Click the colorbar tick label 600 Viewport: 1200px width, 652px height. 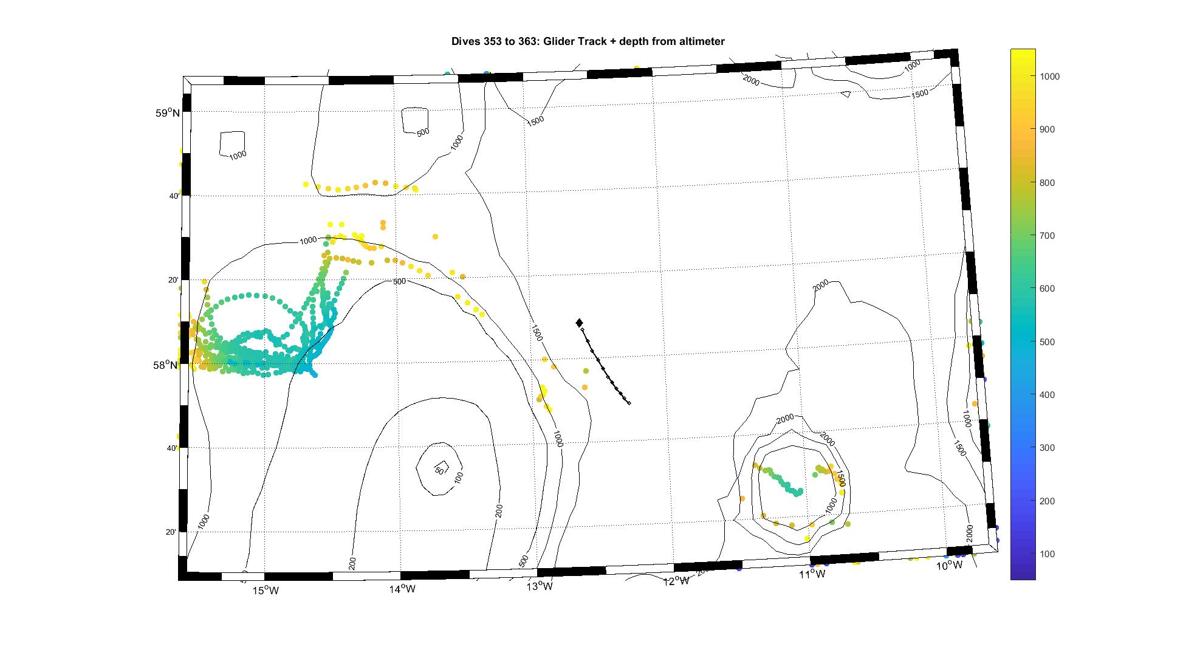(1048, 288)
